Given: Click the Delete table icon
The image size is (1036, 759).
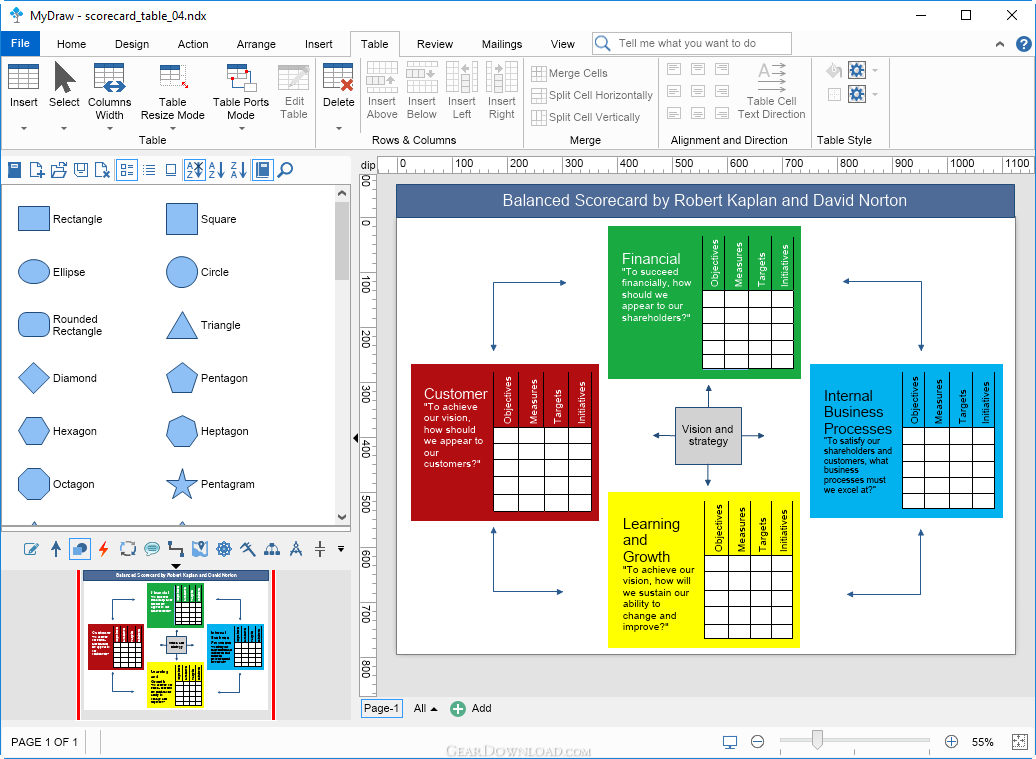Looking at the screenshot, I should click(338, 77).
